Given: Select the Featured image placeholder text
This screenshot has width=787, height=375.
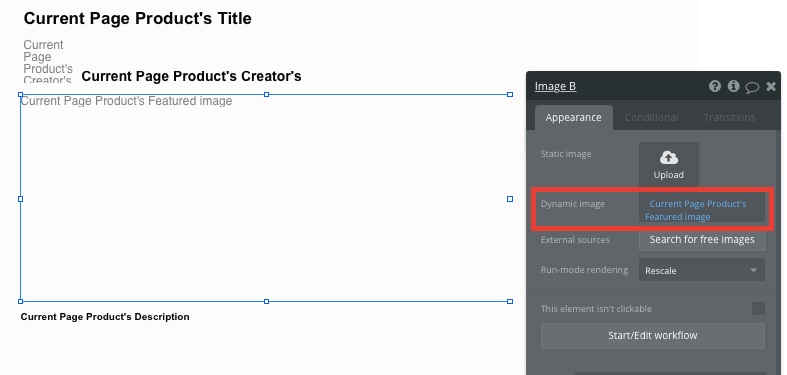Looking at the screenshot, I should [x=126, y=101].
